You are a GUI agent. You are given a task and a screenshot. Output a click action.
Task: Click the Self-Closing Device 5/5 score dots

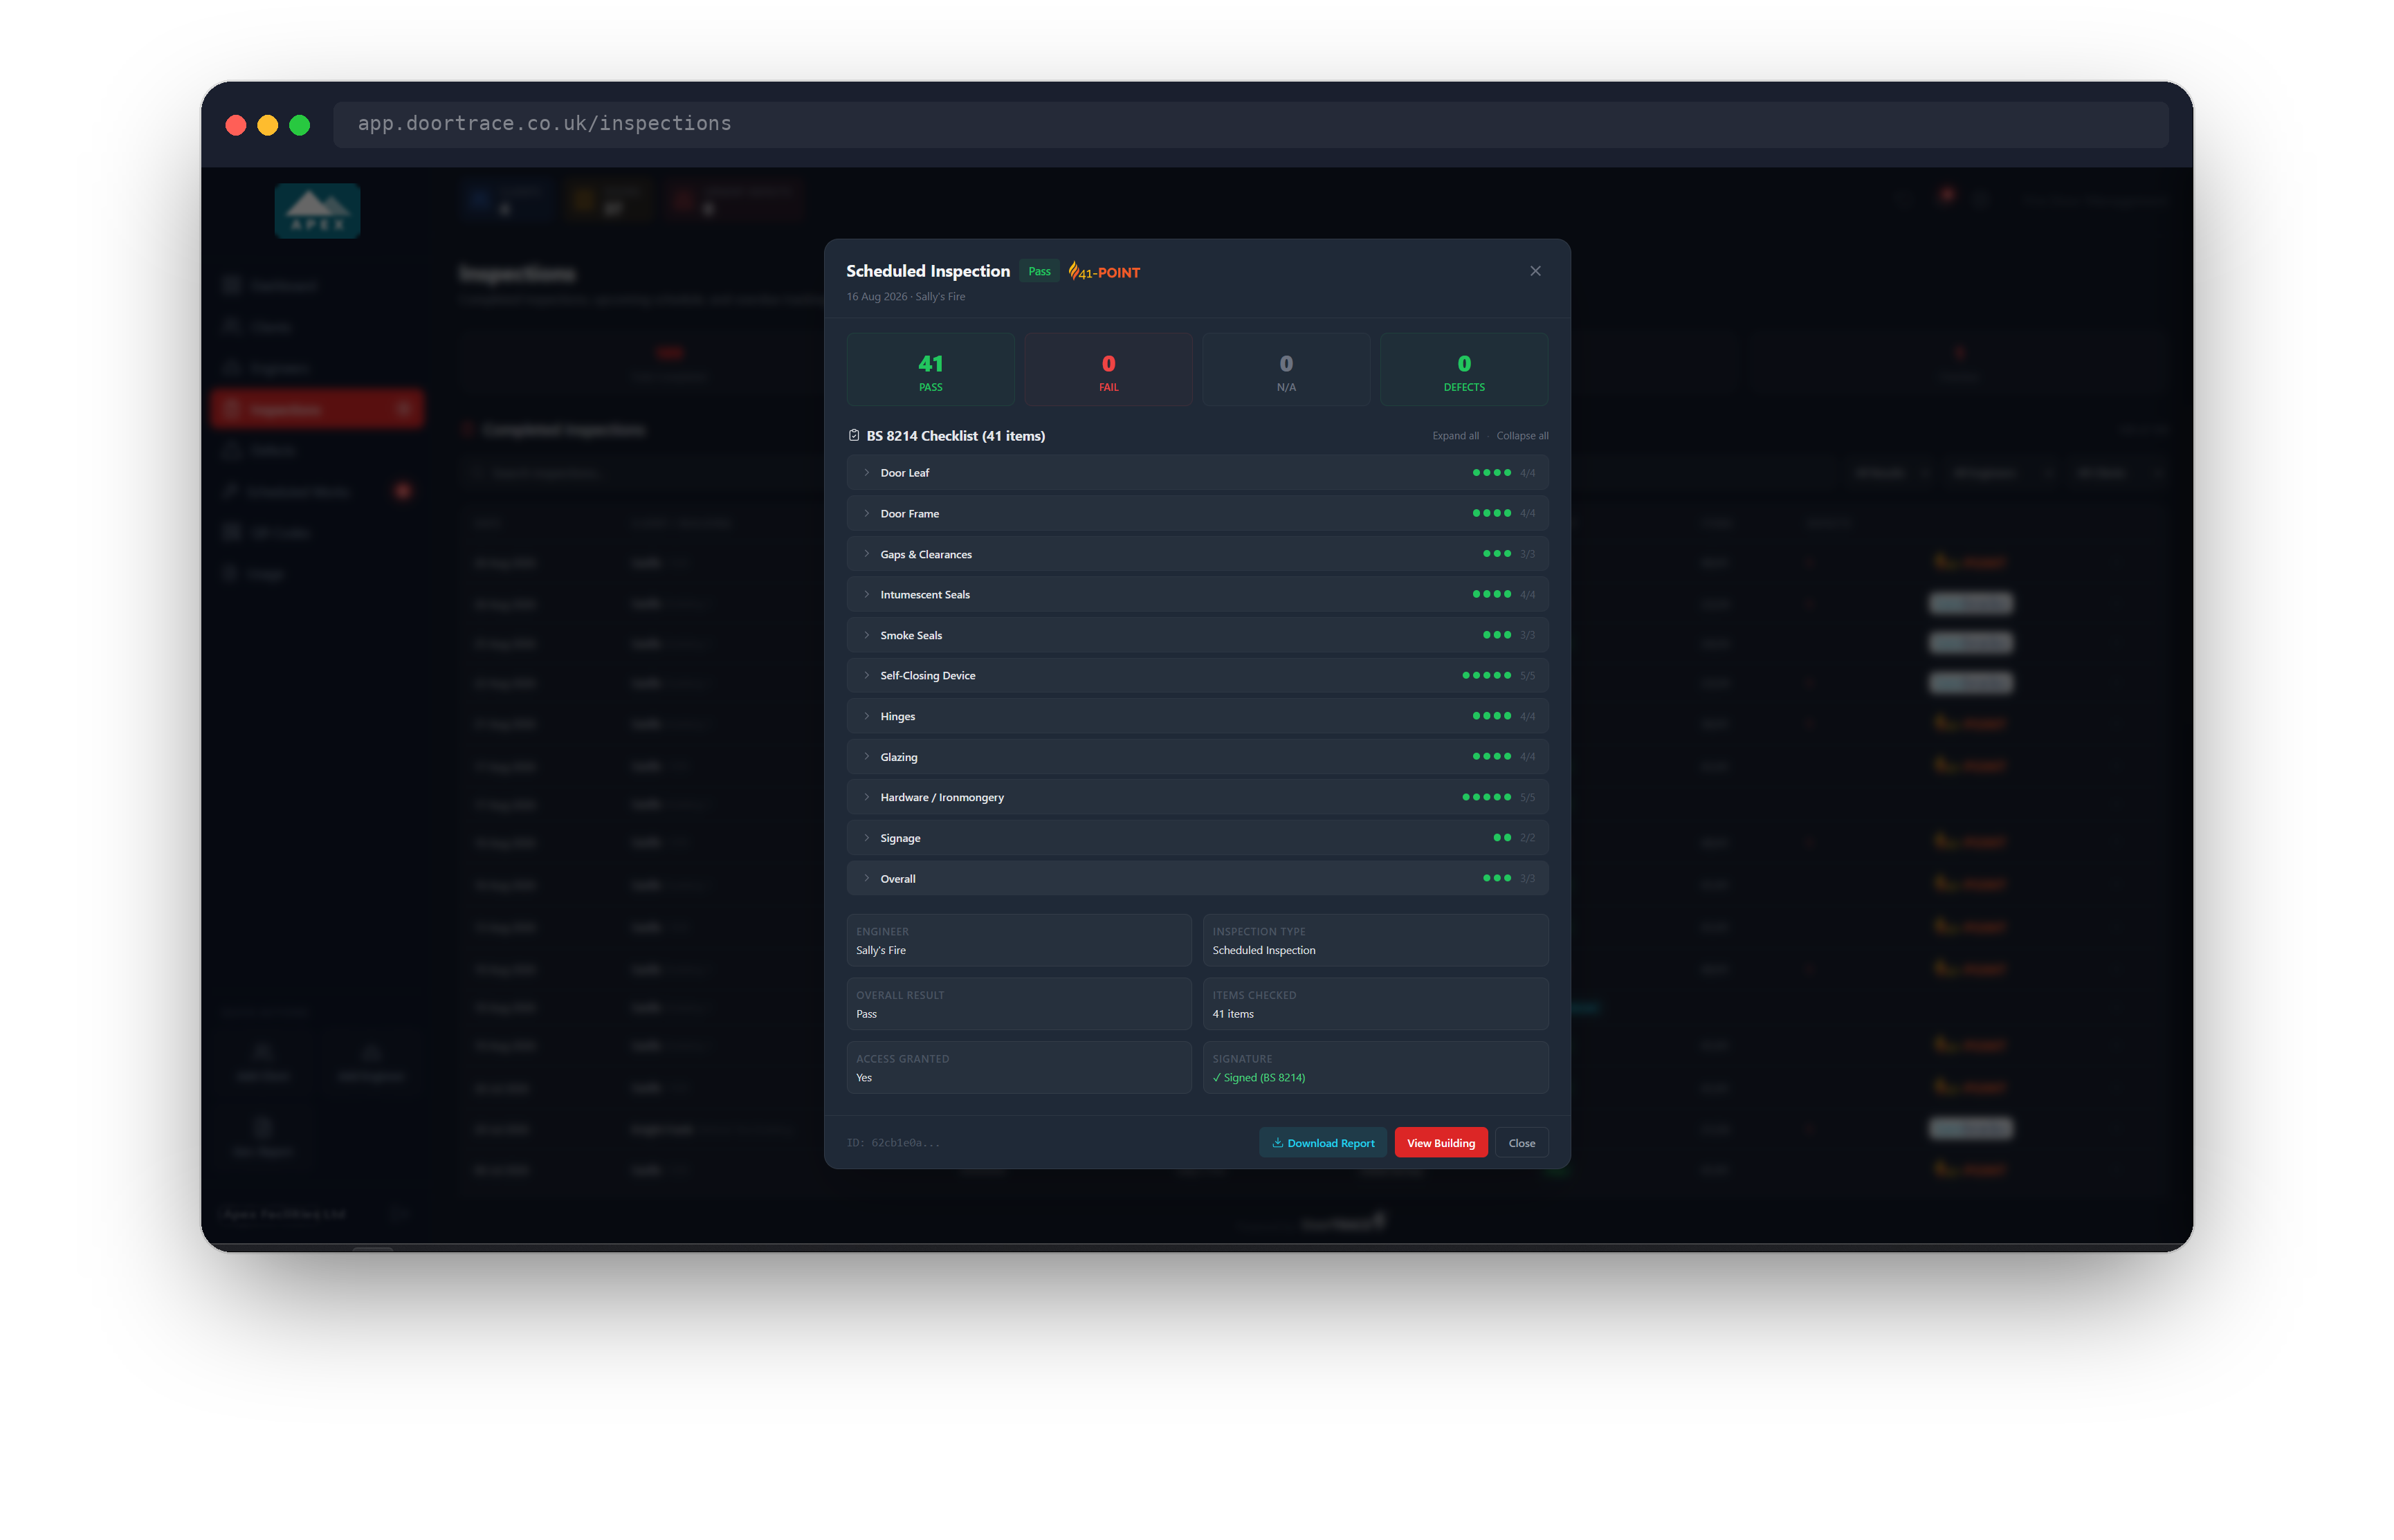(1486, 676)
